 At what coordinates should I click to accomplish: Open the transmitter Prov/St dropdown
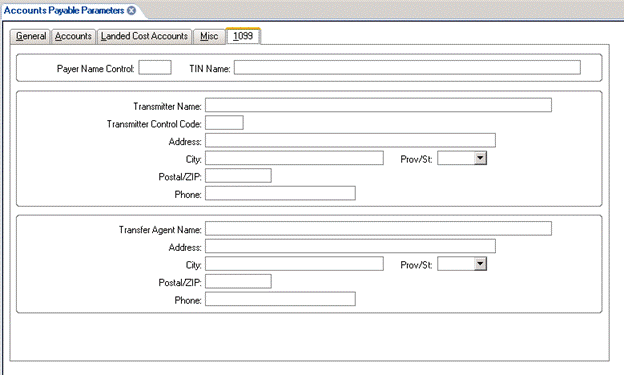pos(480,158)
